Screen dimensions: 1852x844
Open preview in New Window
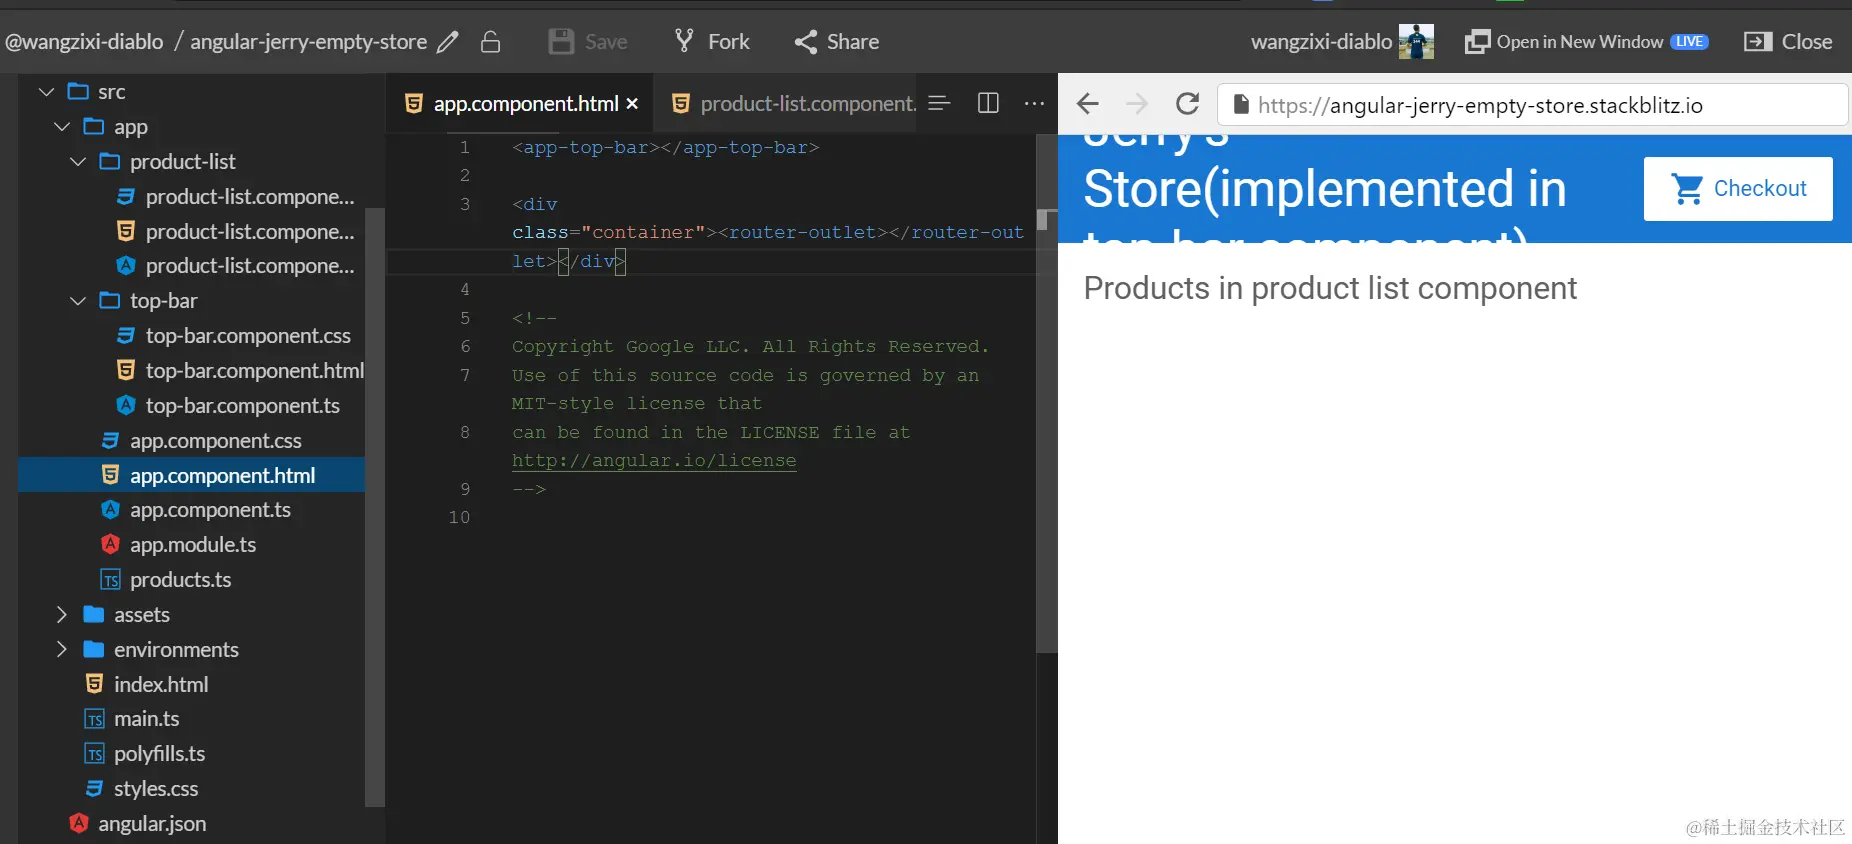tap(1586, 42)
